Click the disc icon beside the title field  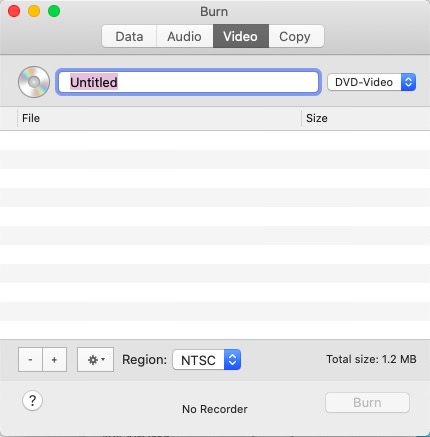tap(34, 82)
